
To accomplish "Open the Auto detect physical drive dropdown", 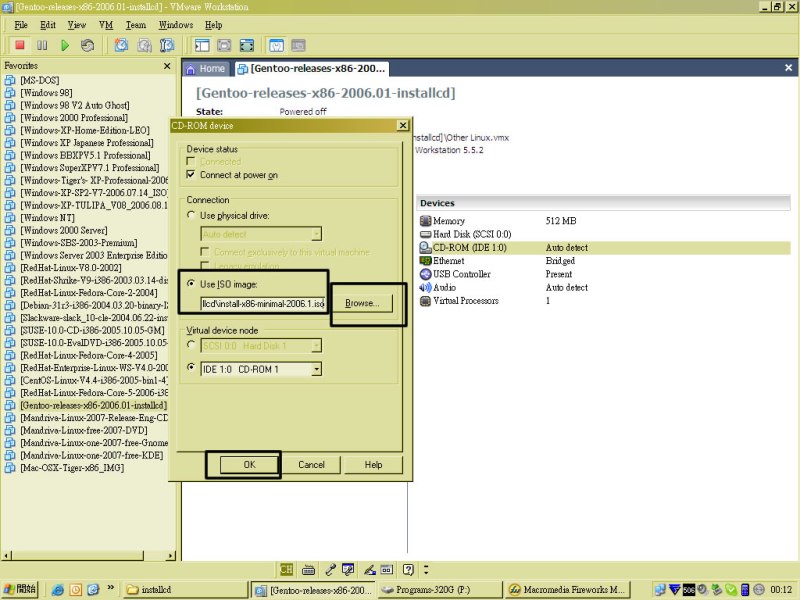I will 316,234.
